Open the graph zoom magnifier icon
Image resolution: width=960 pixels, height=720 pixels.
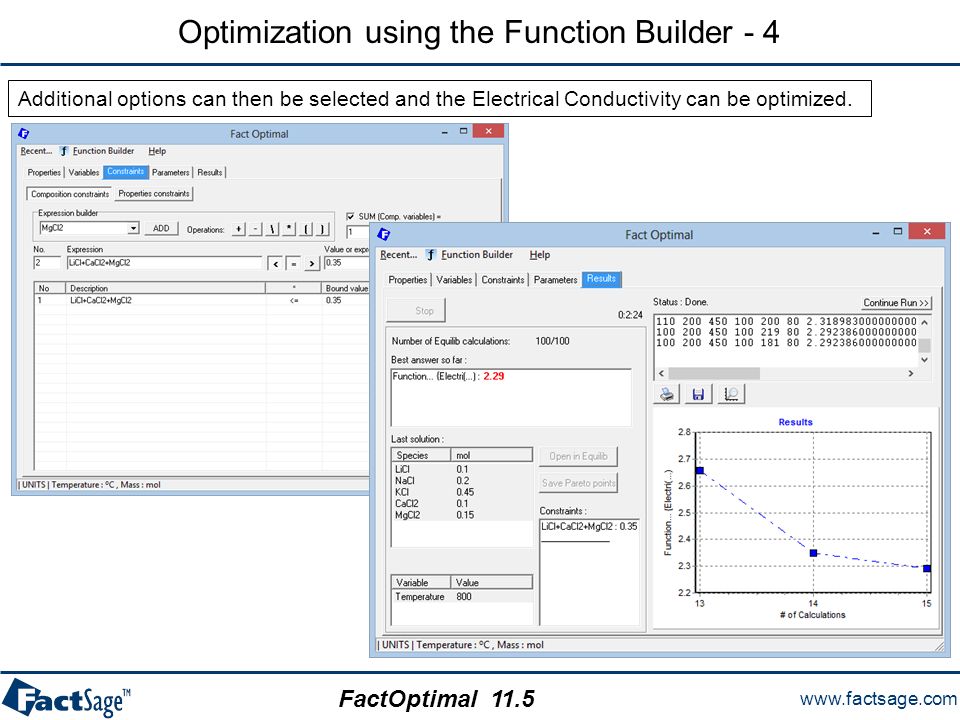click(731, 394)
